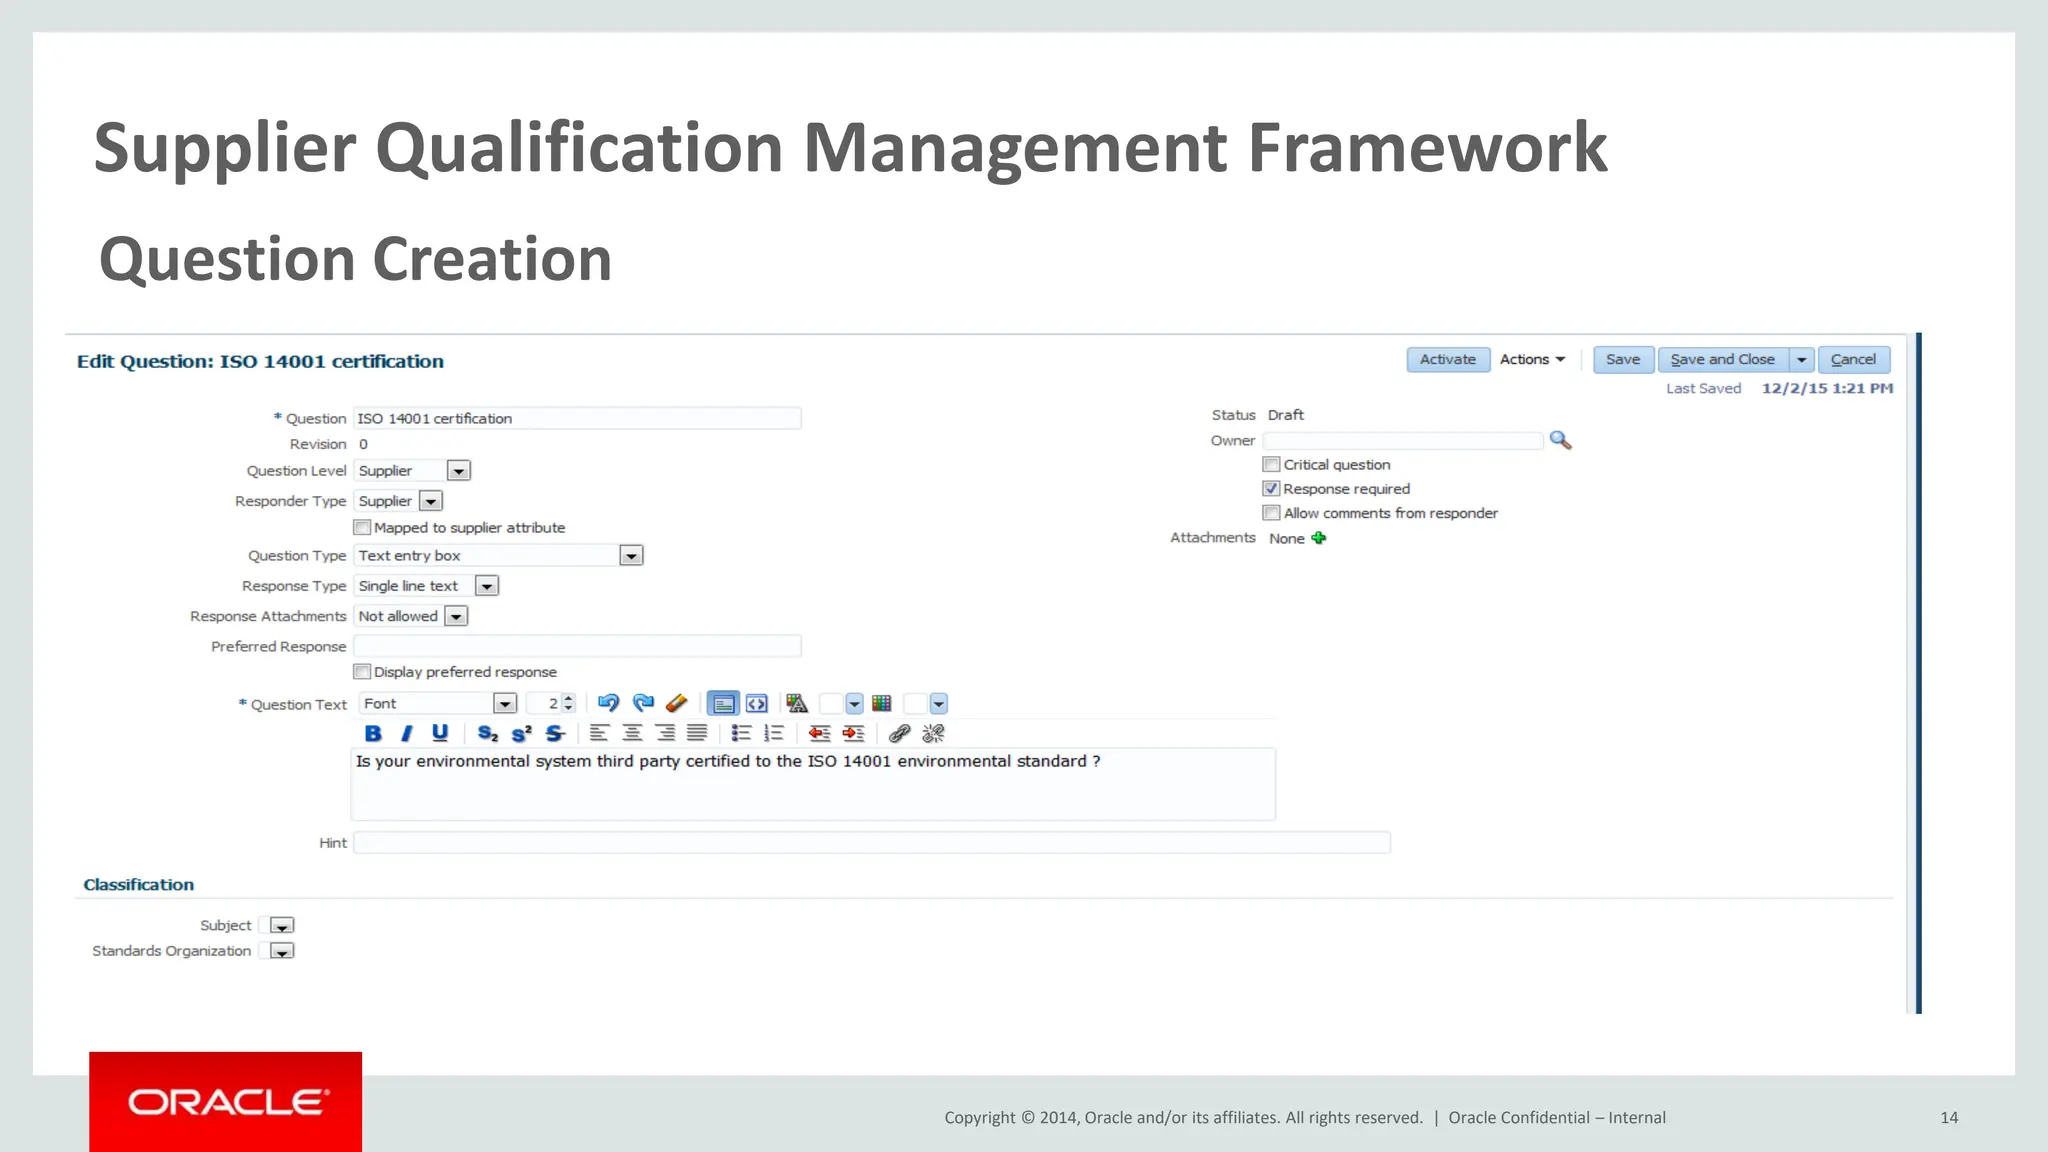2048x1152 pixels.
Task: Apply strikethrough formatting
Action: click(555, 733)
